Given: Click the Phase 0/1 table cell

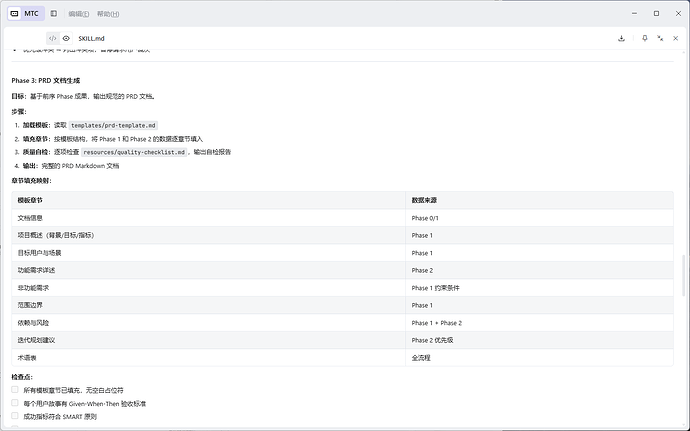Looking at the screenshot, I should [x=540, y=218].
